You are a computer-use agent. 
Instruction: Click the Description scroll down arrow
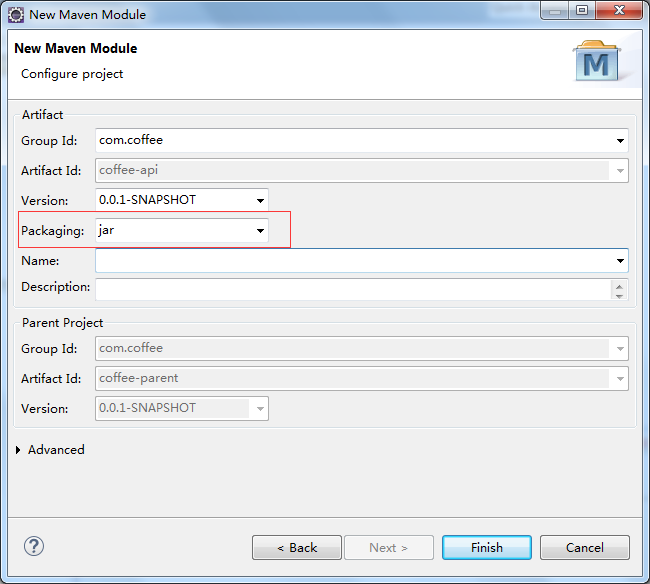tap(619, 296)
